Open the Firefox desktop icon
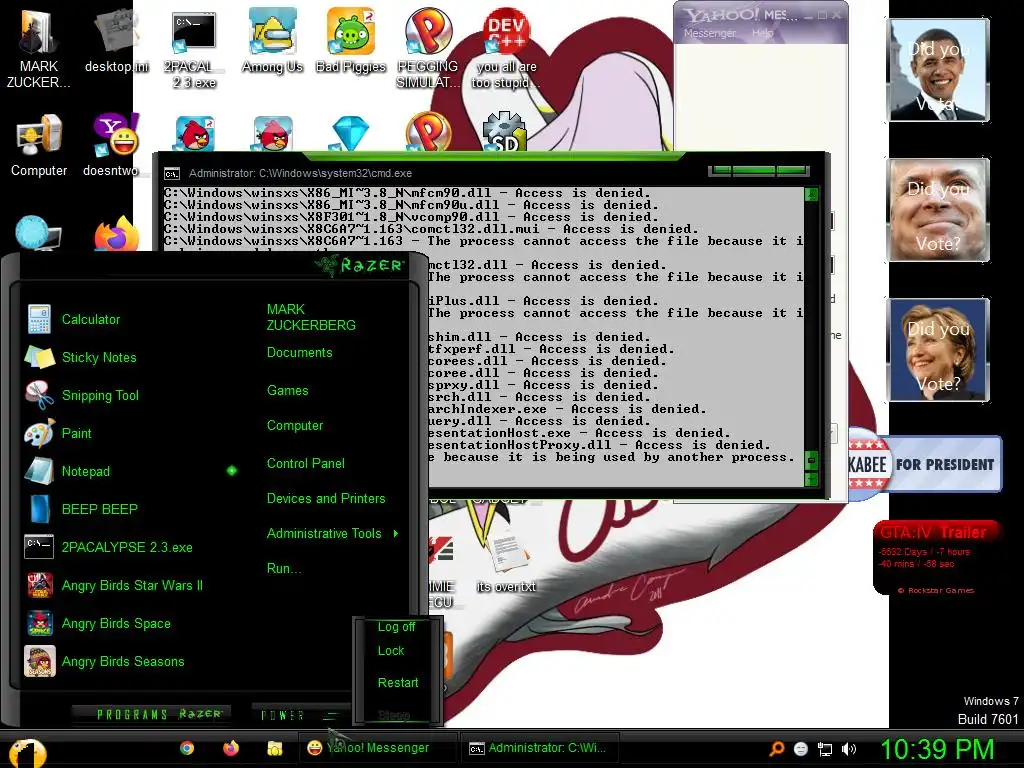Viewport: 1024px width, 768px height. (116, 234)
